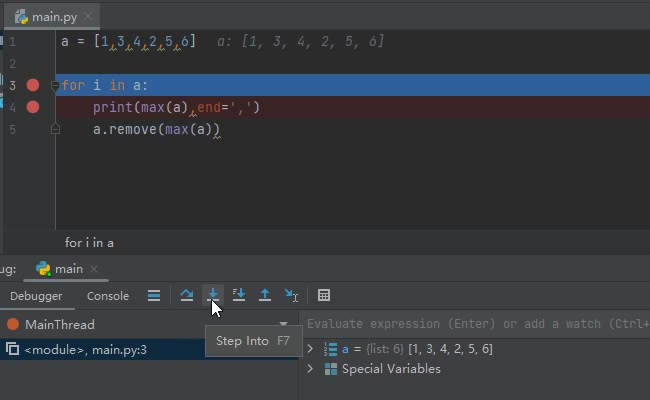Expand the variable a list entry

click(310, 349)
